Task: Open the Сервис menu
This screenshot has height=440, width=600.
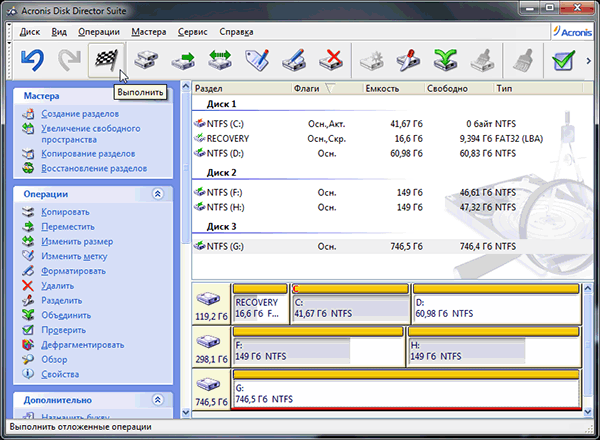Action: 192,32
